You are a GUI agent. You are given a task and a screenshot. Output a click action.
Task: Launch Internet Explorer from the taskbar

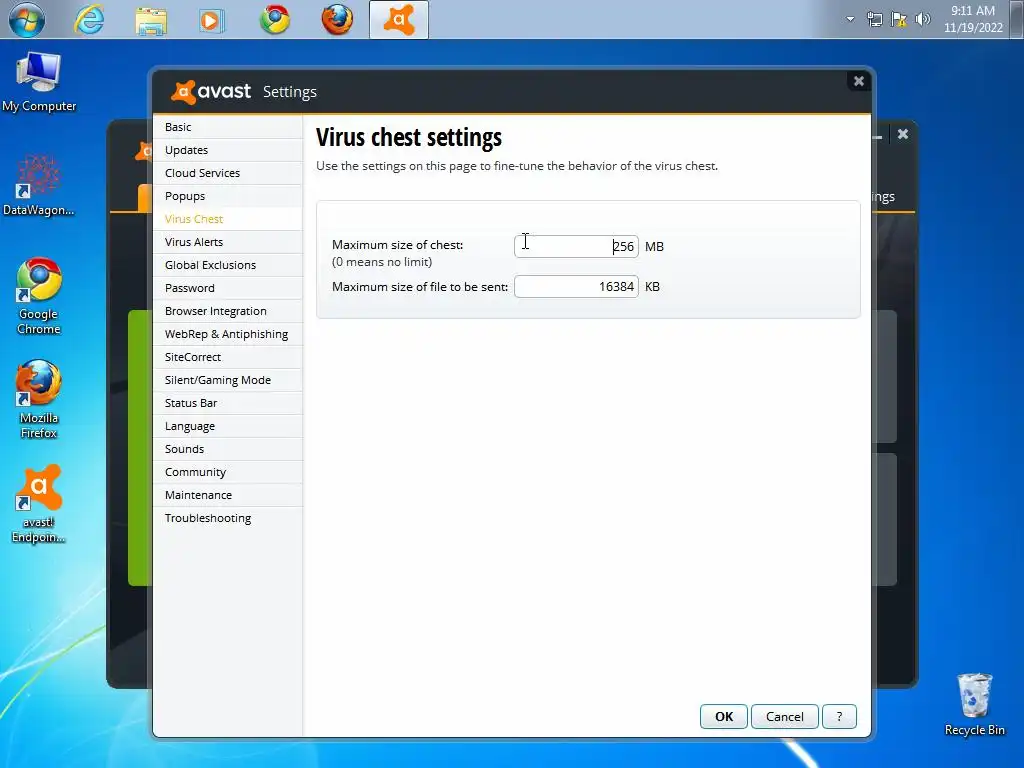click(x=89, y=20)
